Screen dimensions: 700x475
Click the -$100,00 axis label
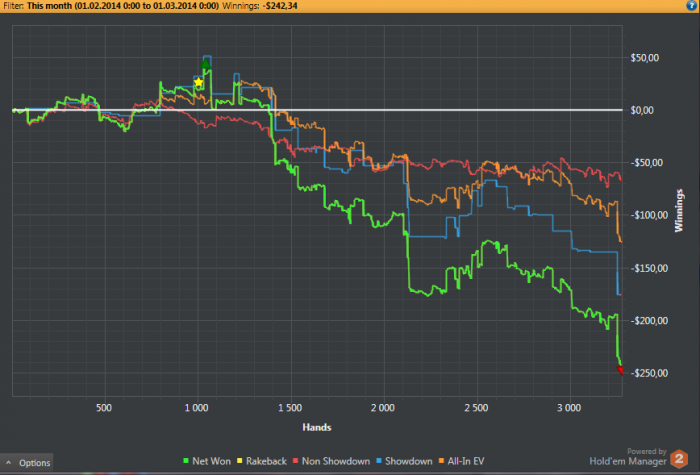coord(649,215)
